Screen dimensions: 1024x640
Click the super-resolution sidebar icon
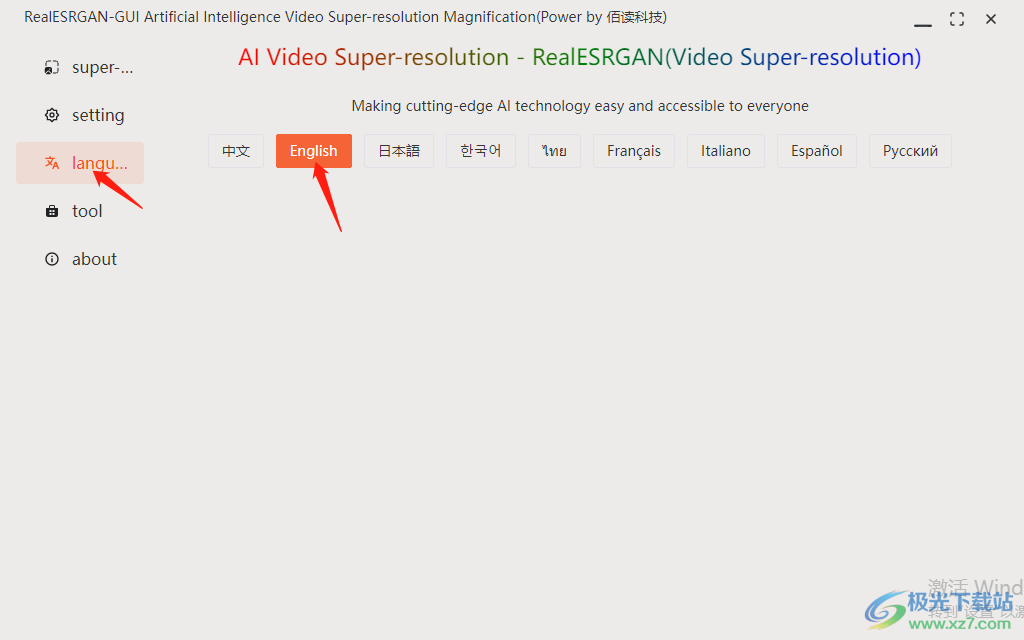click(x=52, y=67)
